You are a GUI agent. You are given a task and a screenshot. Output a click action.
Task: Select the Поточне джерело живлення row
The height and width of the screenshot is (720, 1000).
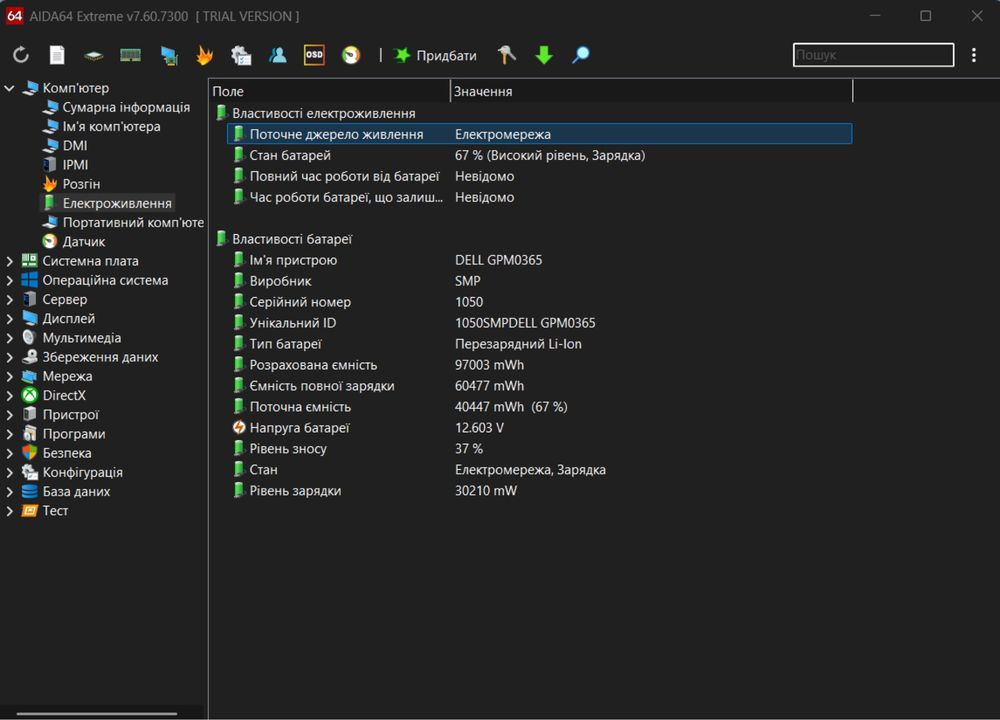(x=540, y=134)
